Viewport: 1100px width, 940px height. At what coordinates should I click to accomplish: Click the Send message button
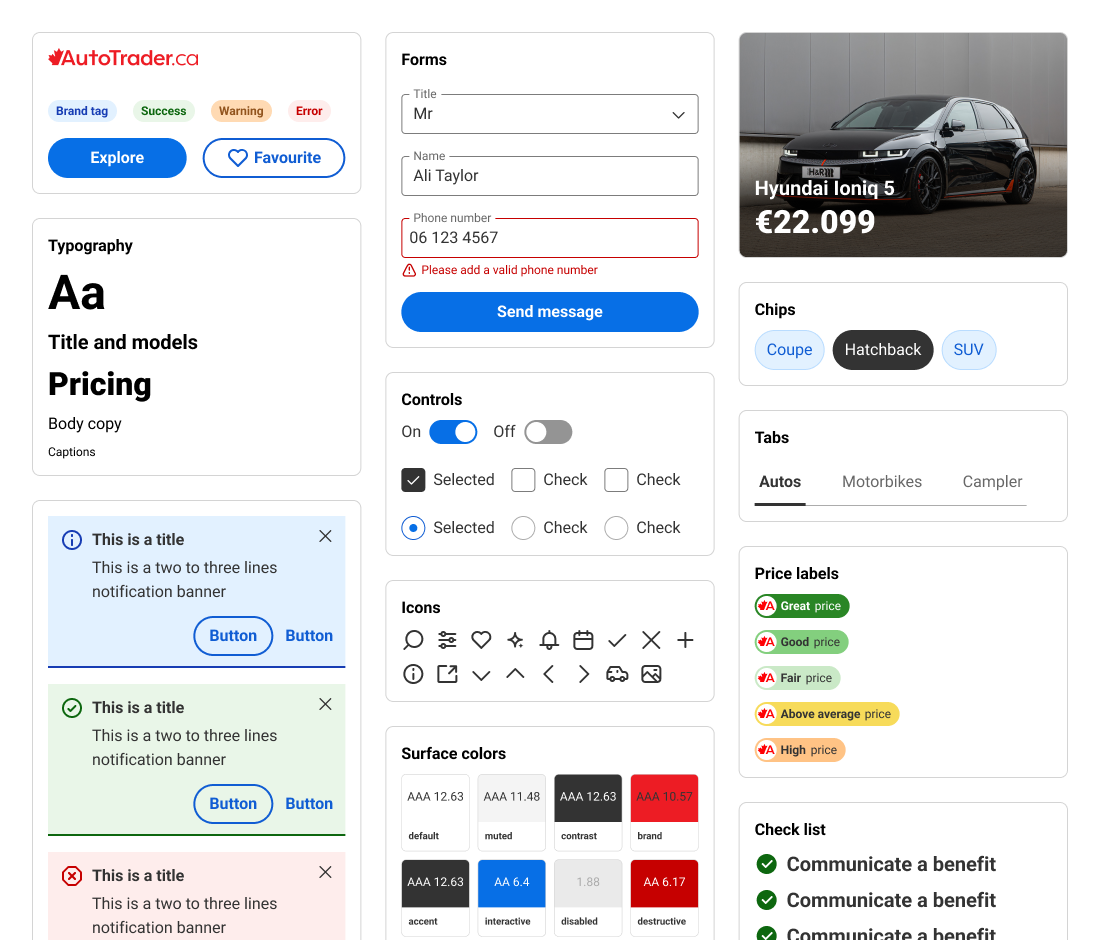550,311
